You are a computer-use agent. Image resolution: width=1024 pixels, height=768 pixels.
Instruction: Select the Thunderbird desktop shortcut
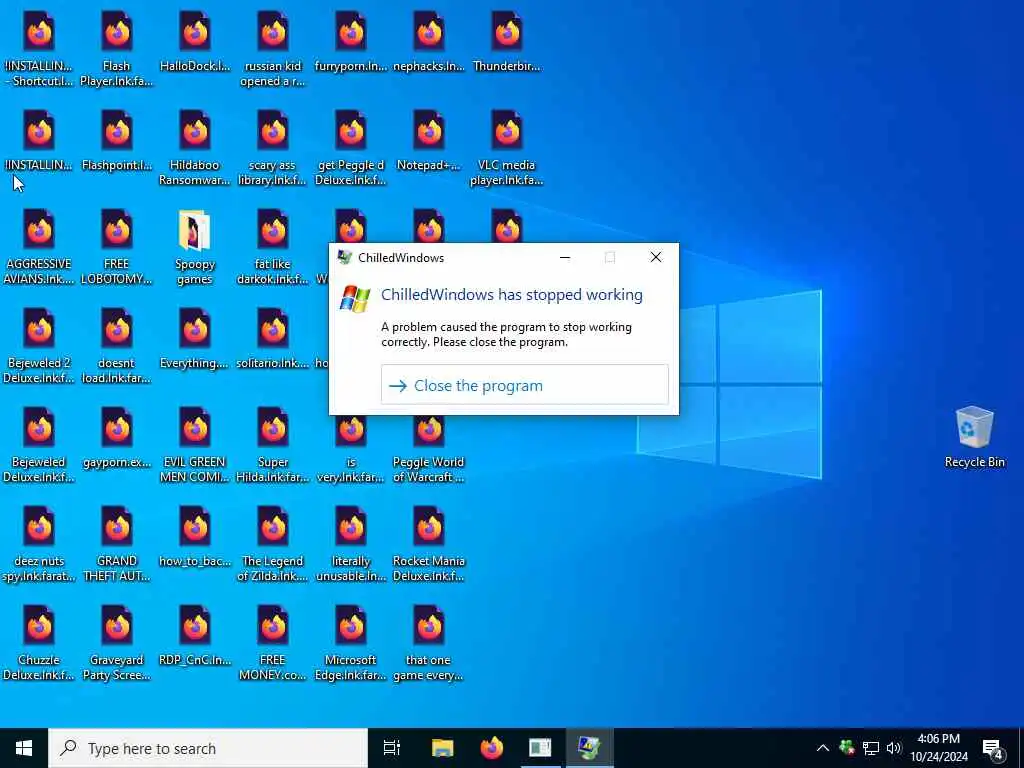point(507,43)
